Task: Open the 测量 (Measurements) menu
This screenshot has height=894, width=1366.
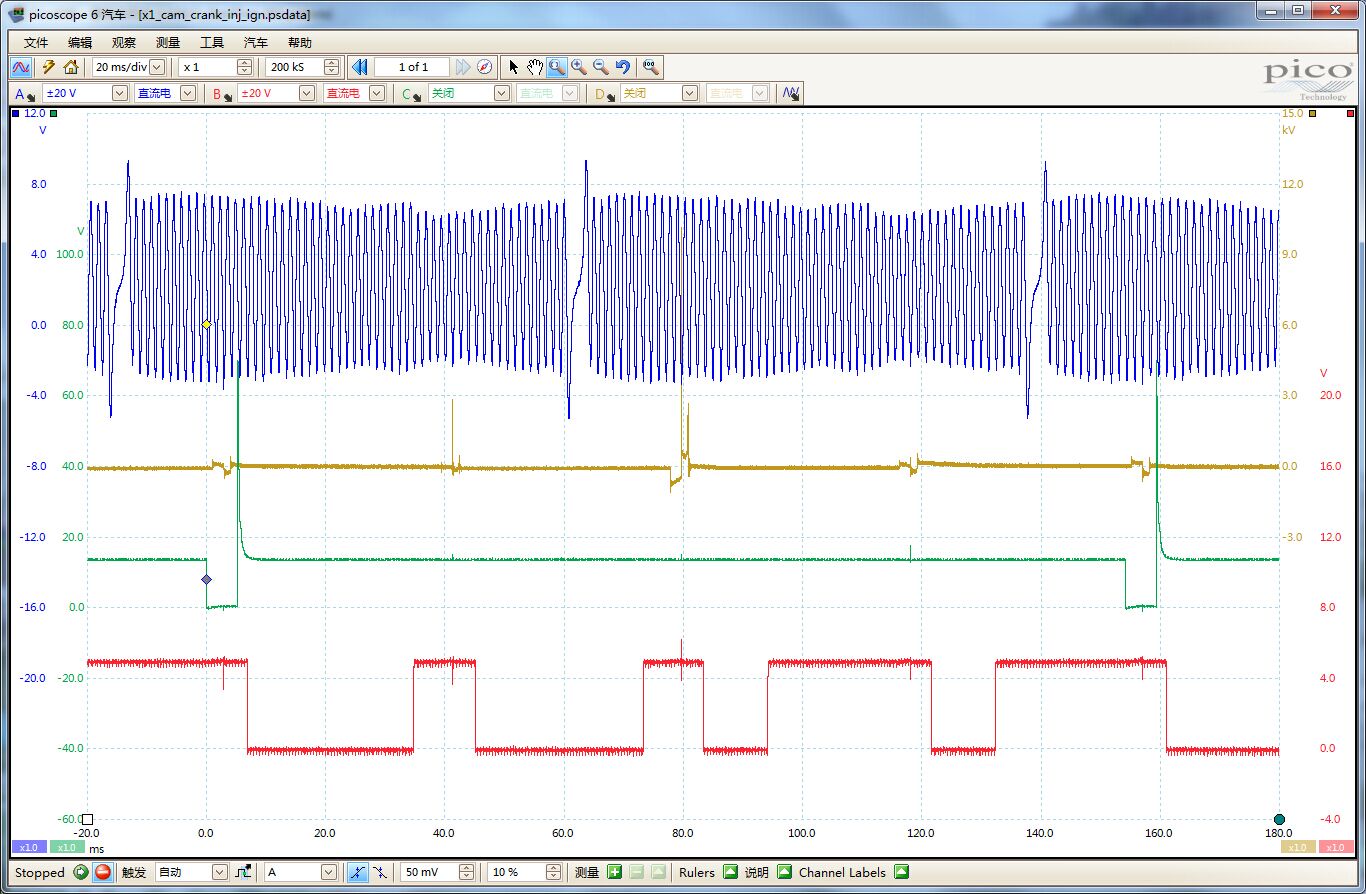Action: [x=168, y=42]
